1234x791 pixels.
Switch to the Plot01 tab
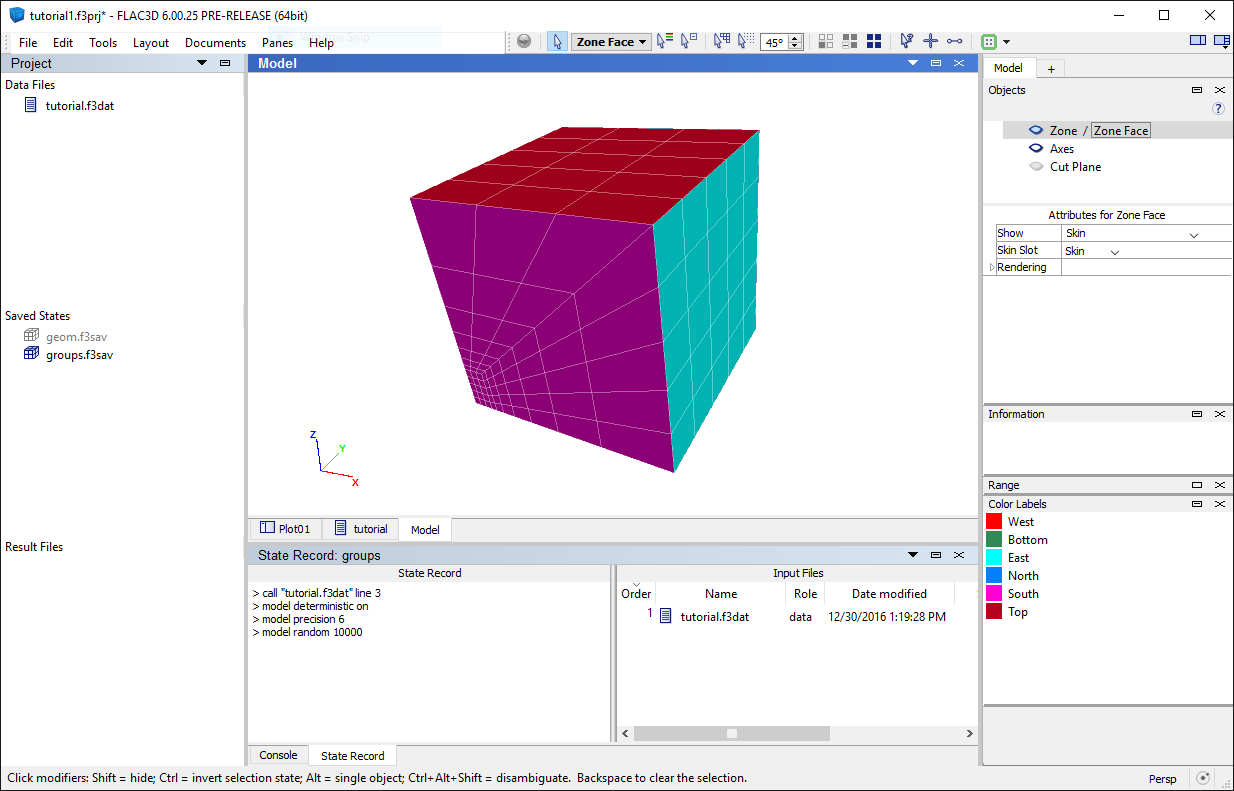pos(285,529)
